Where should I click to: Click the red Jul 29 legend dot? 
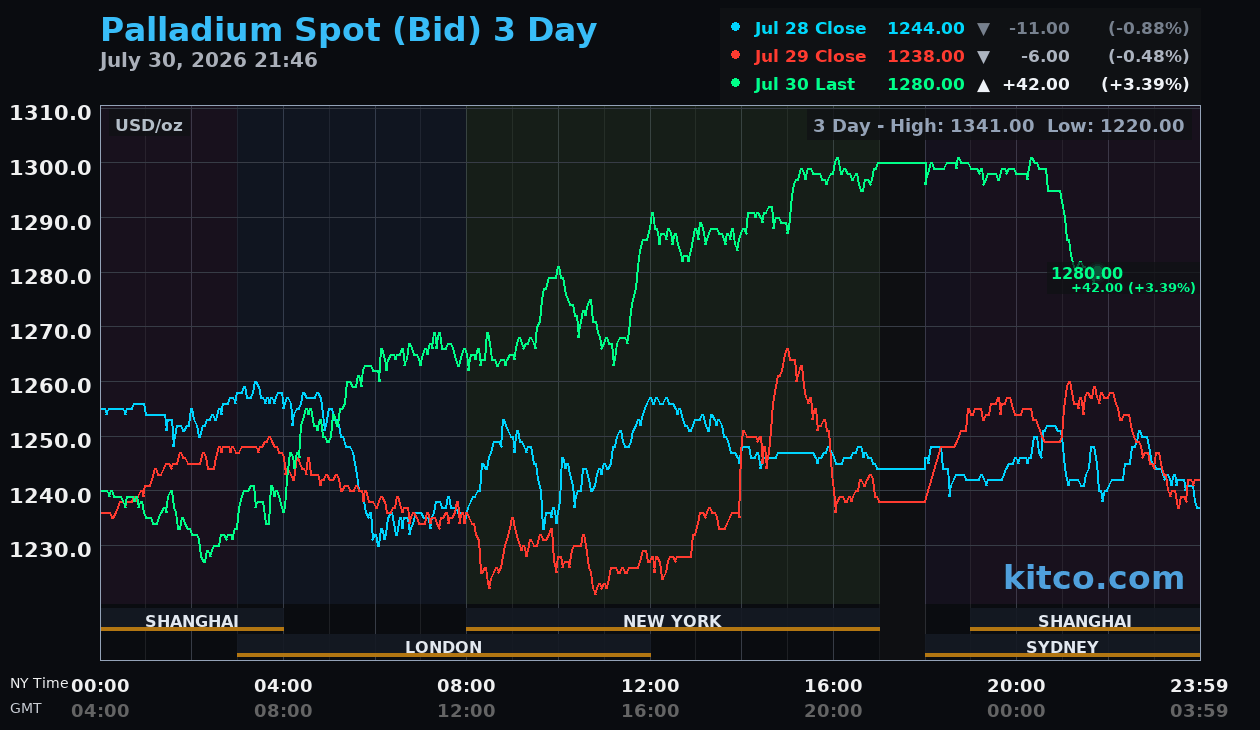[736, 56]
